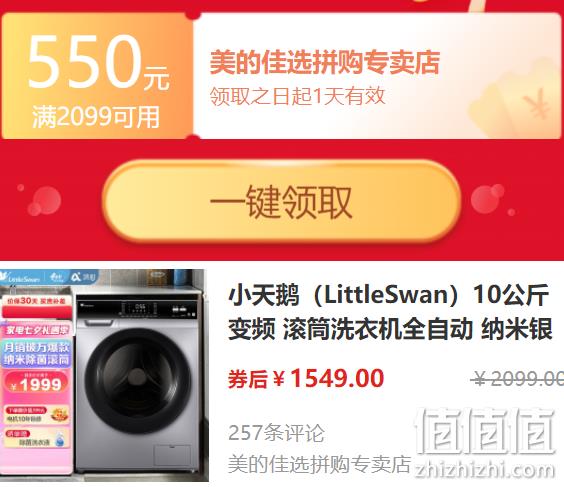
Task: Click the faded ¥ coupon icon
Action: (536, 105)
